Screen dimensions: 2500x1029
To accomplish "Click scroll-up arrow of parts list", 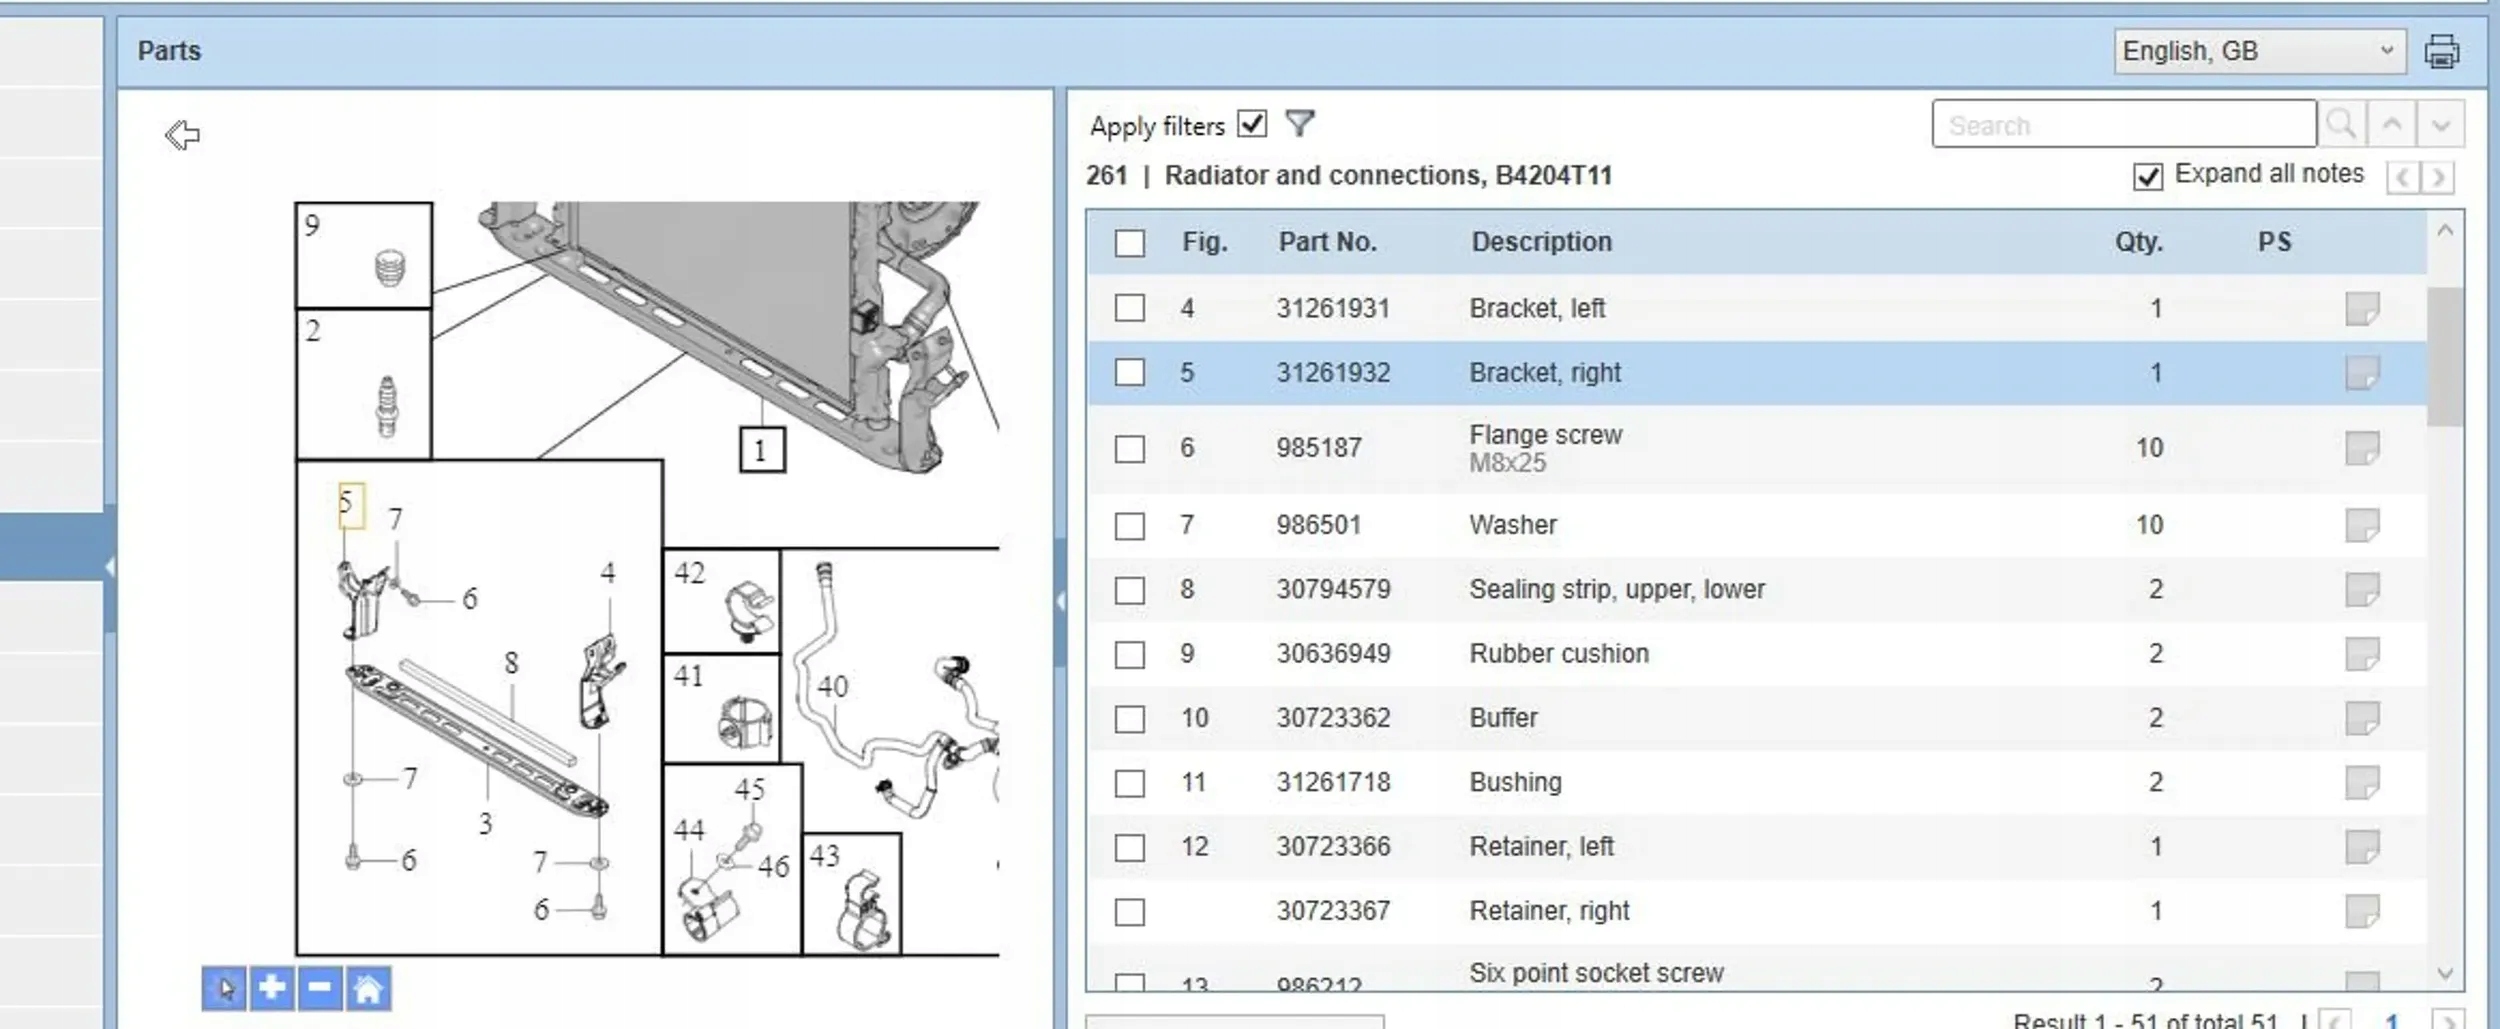I will pos(2445,231).
